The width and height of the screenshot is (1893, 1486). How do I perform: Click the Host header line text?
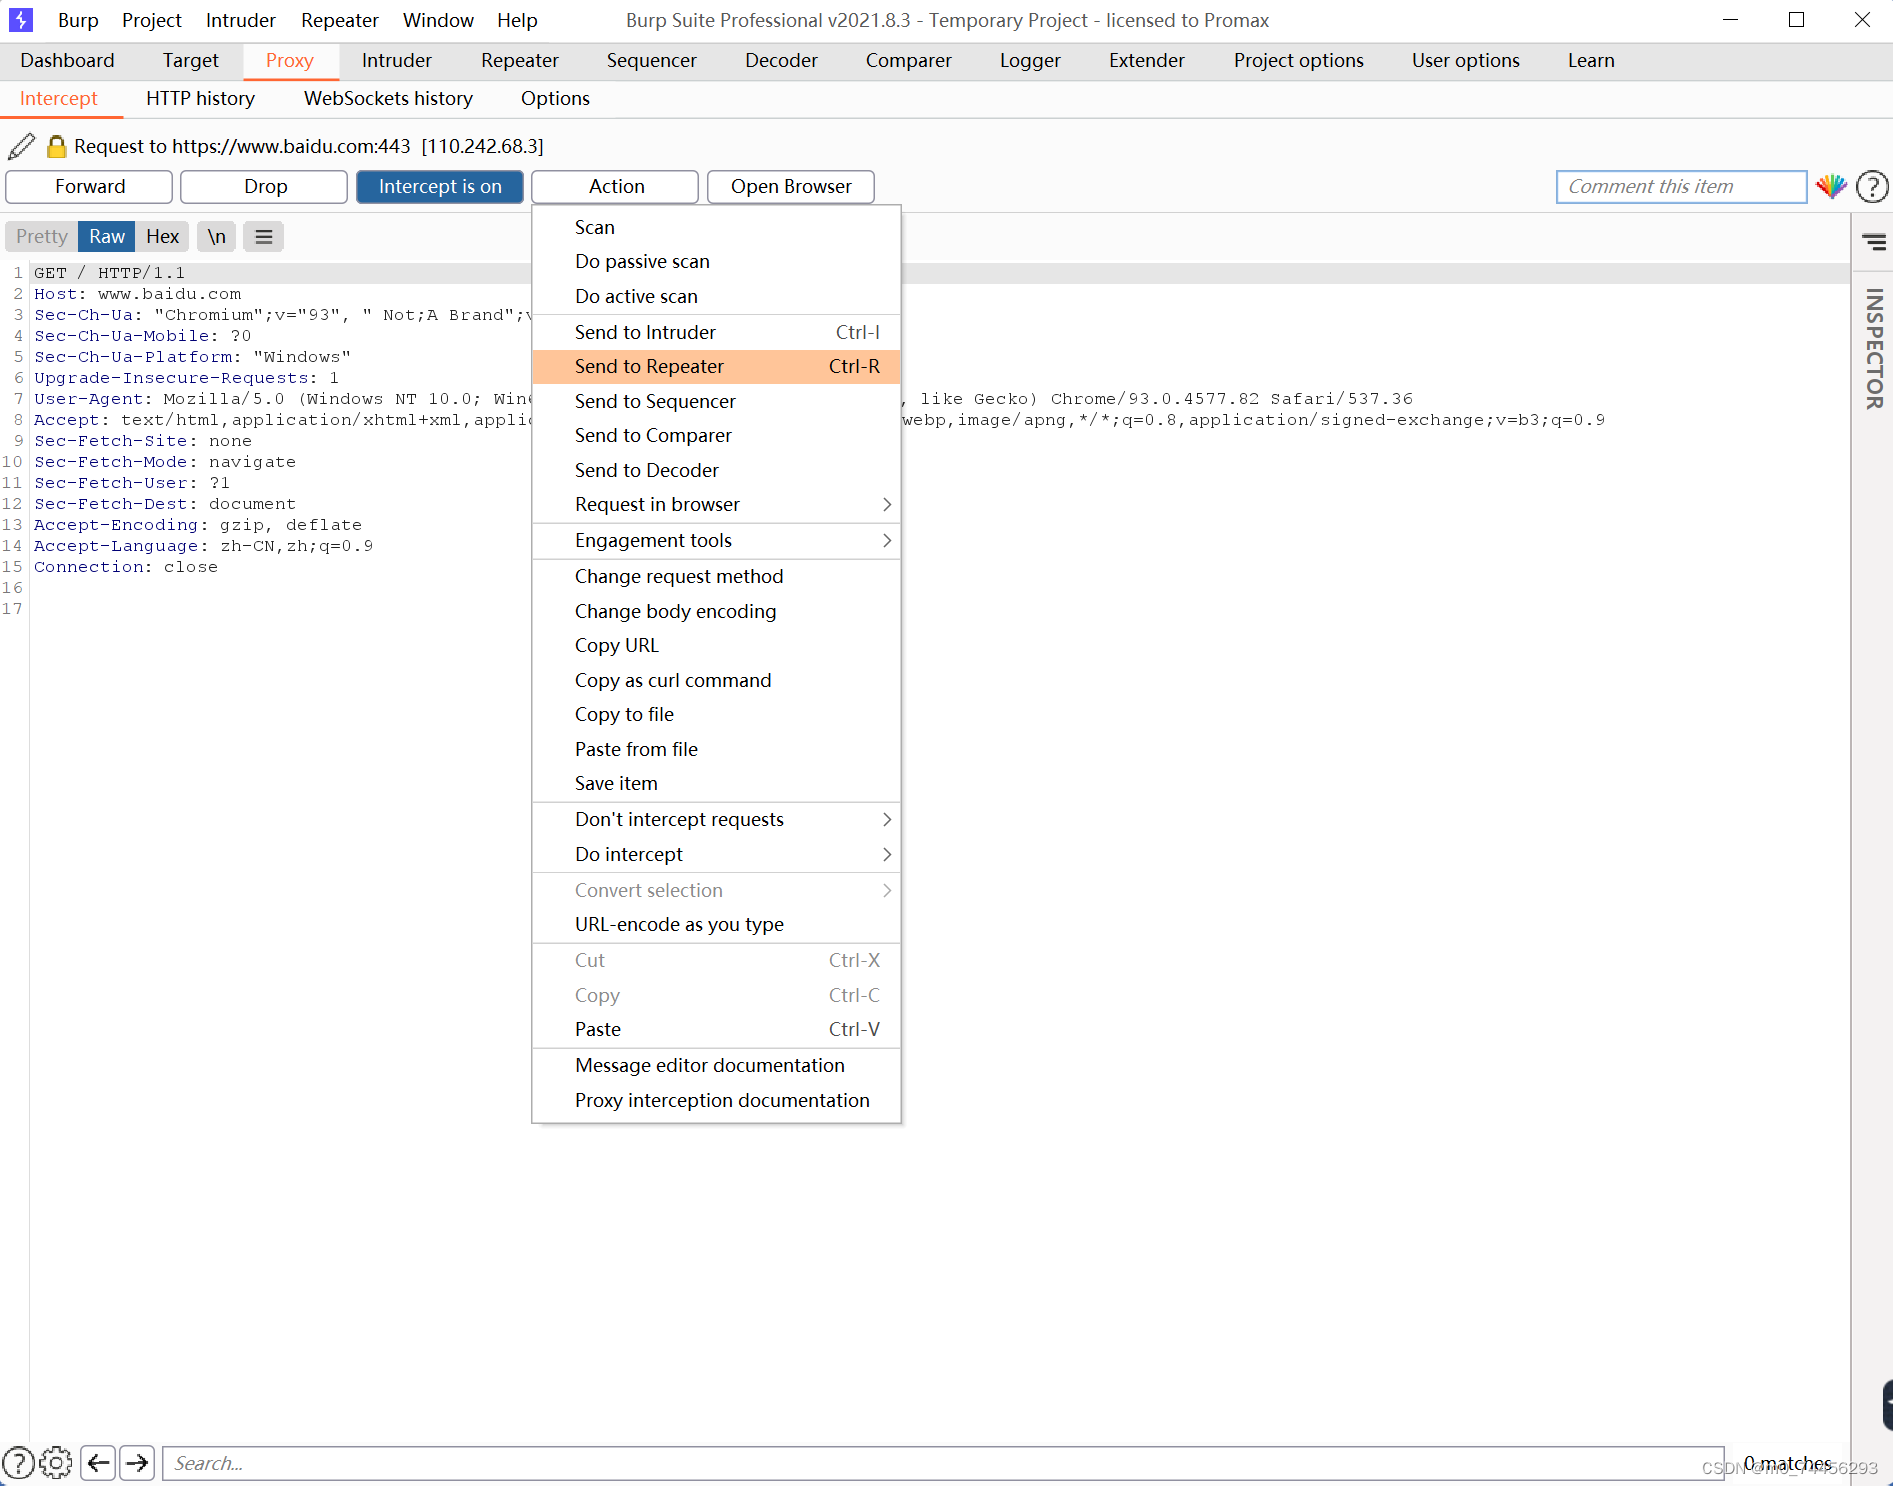[138, 294]
